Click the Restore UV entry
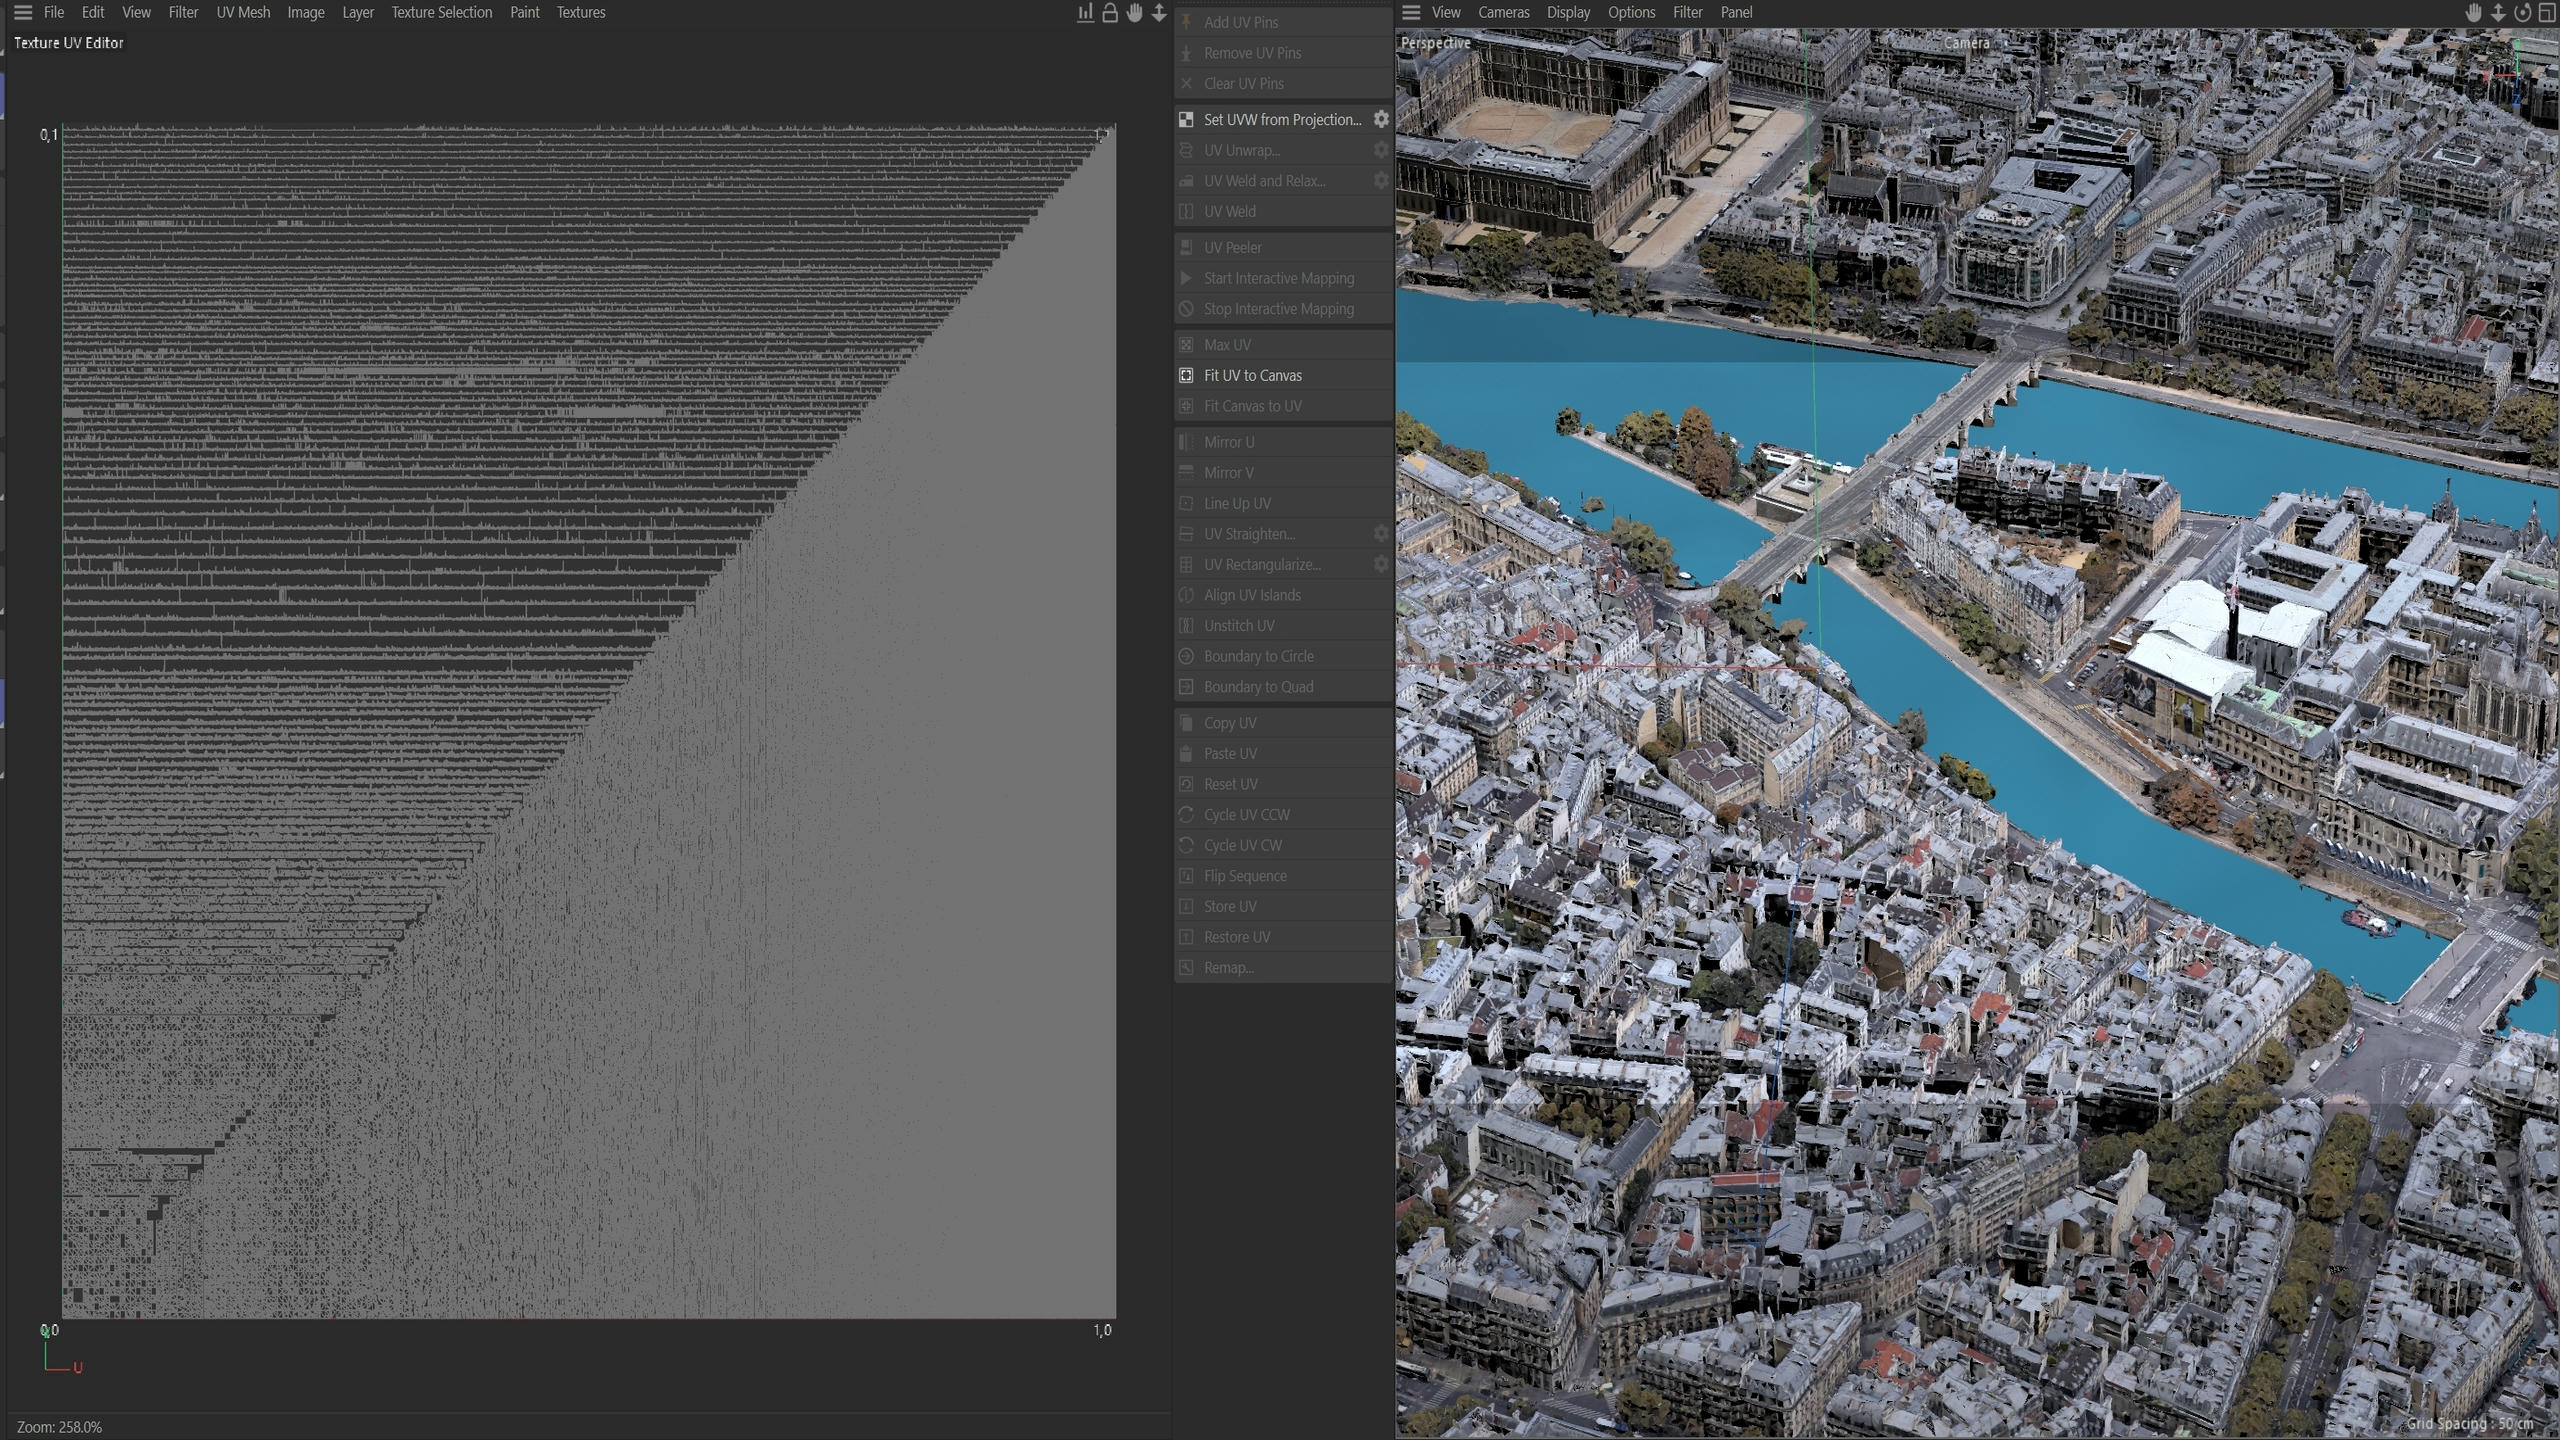 [x=1283, y=937]
